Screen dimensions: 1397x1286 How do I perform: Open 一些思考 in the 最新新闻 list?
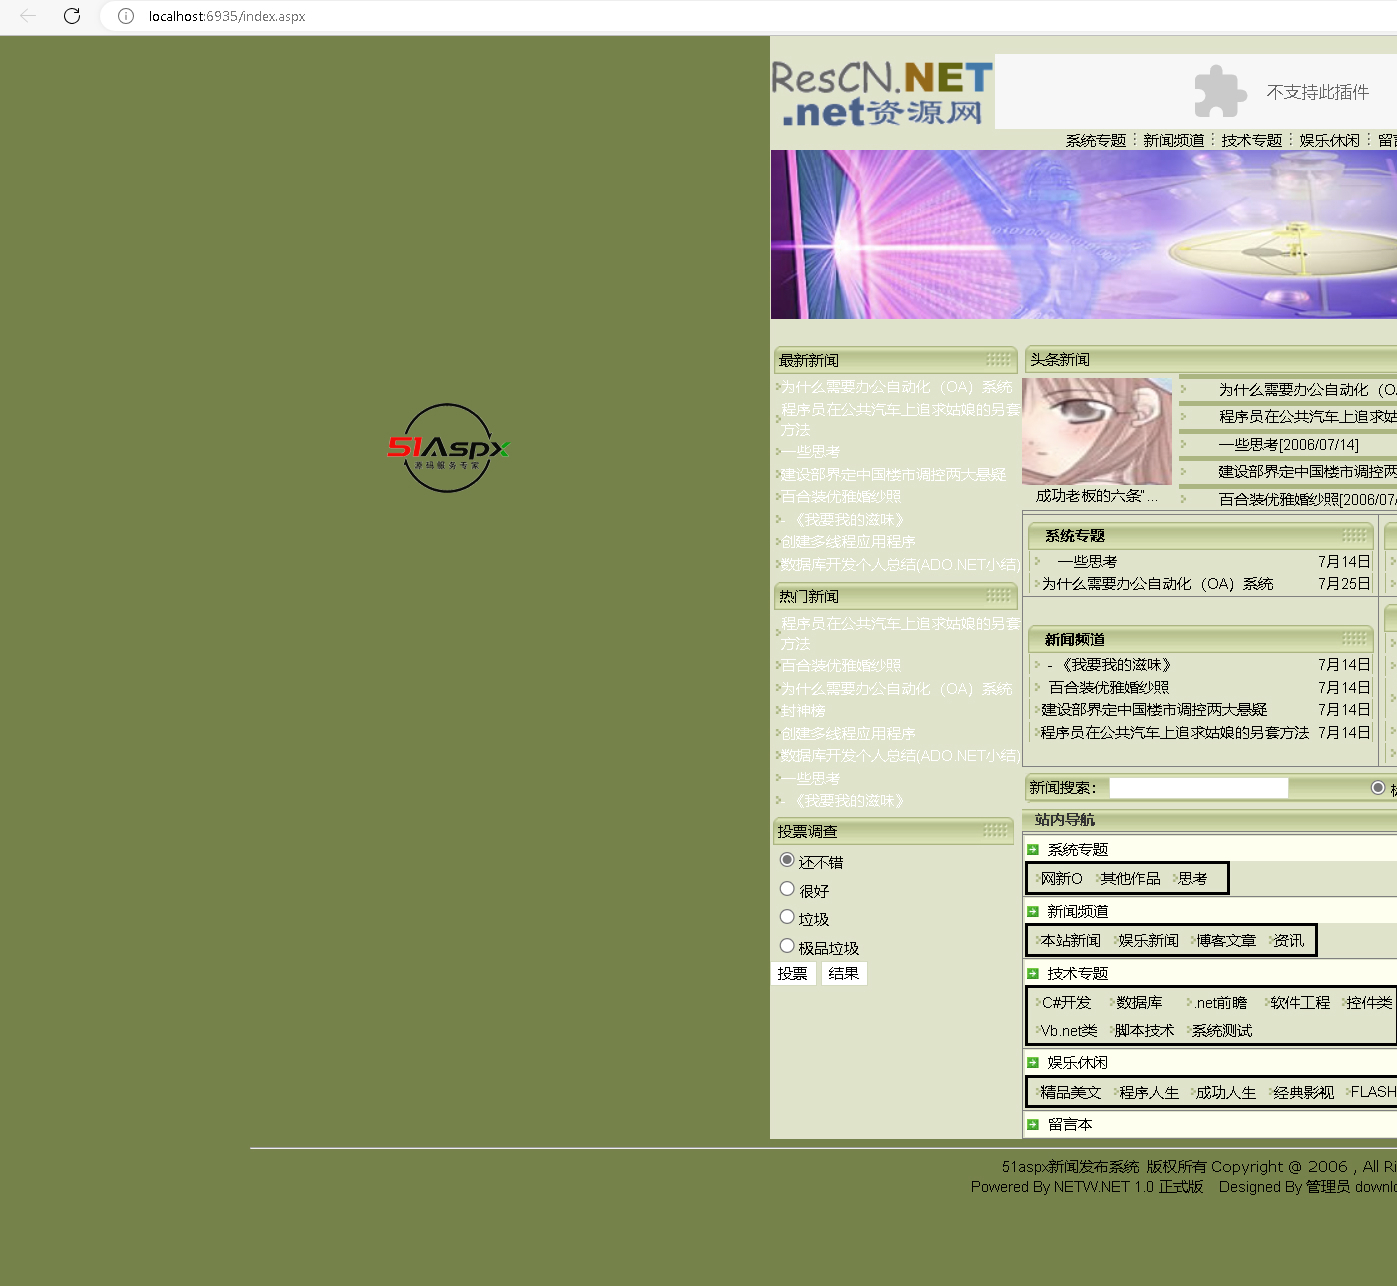[x=811, y=452]
